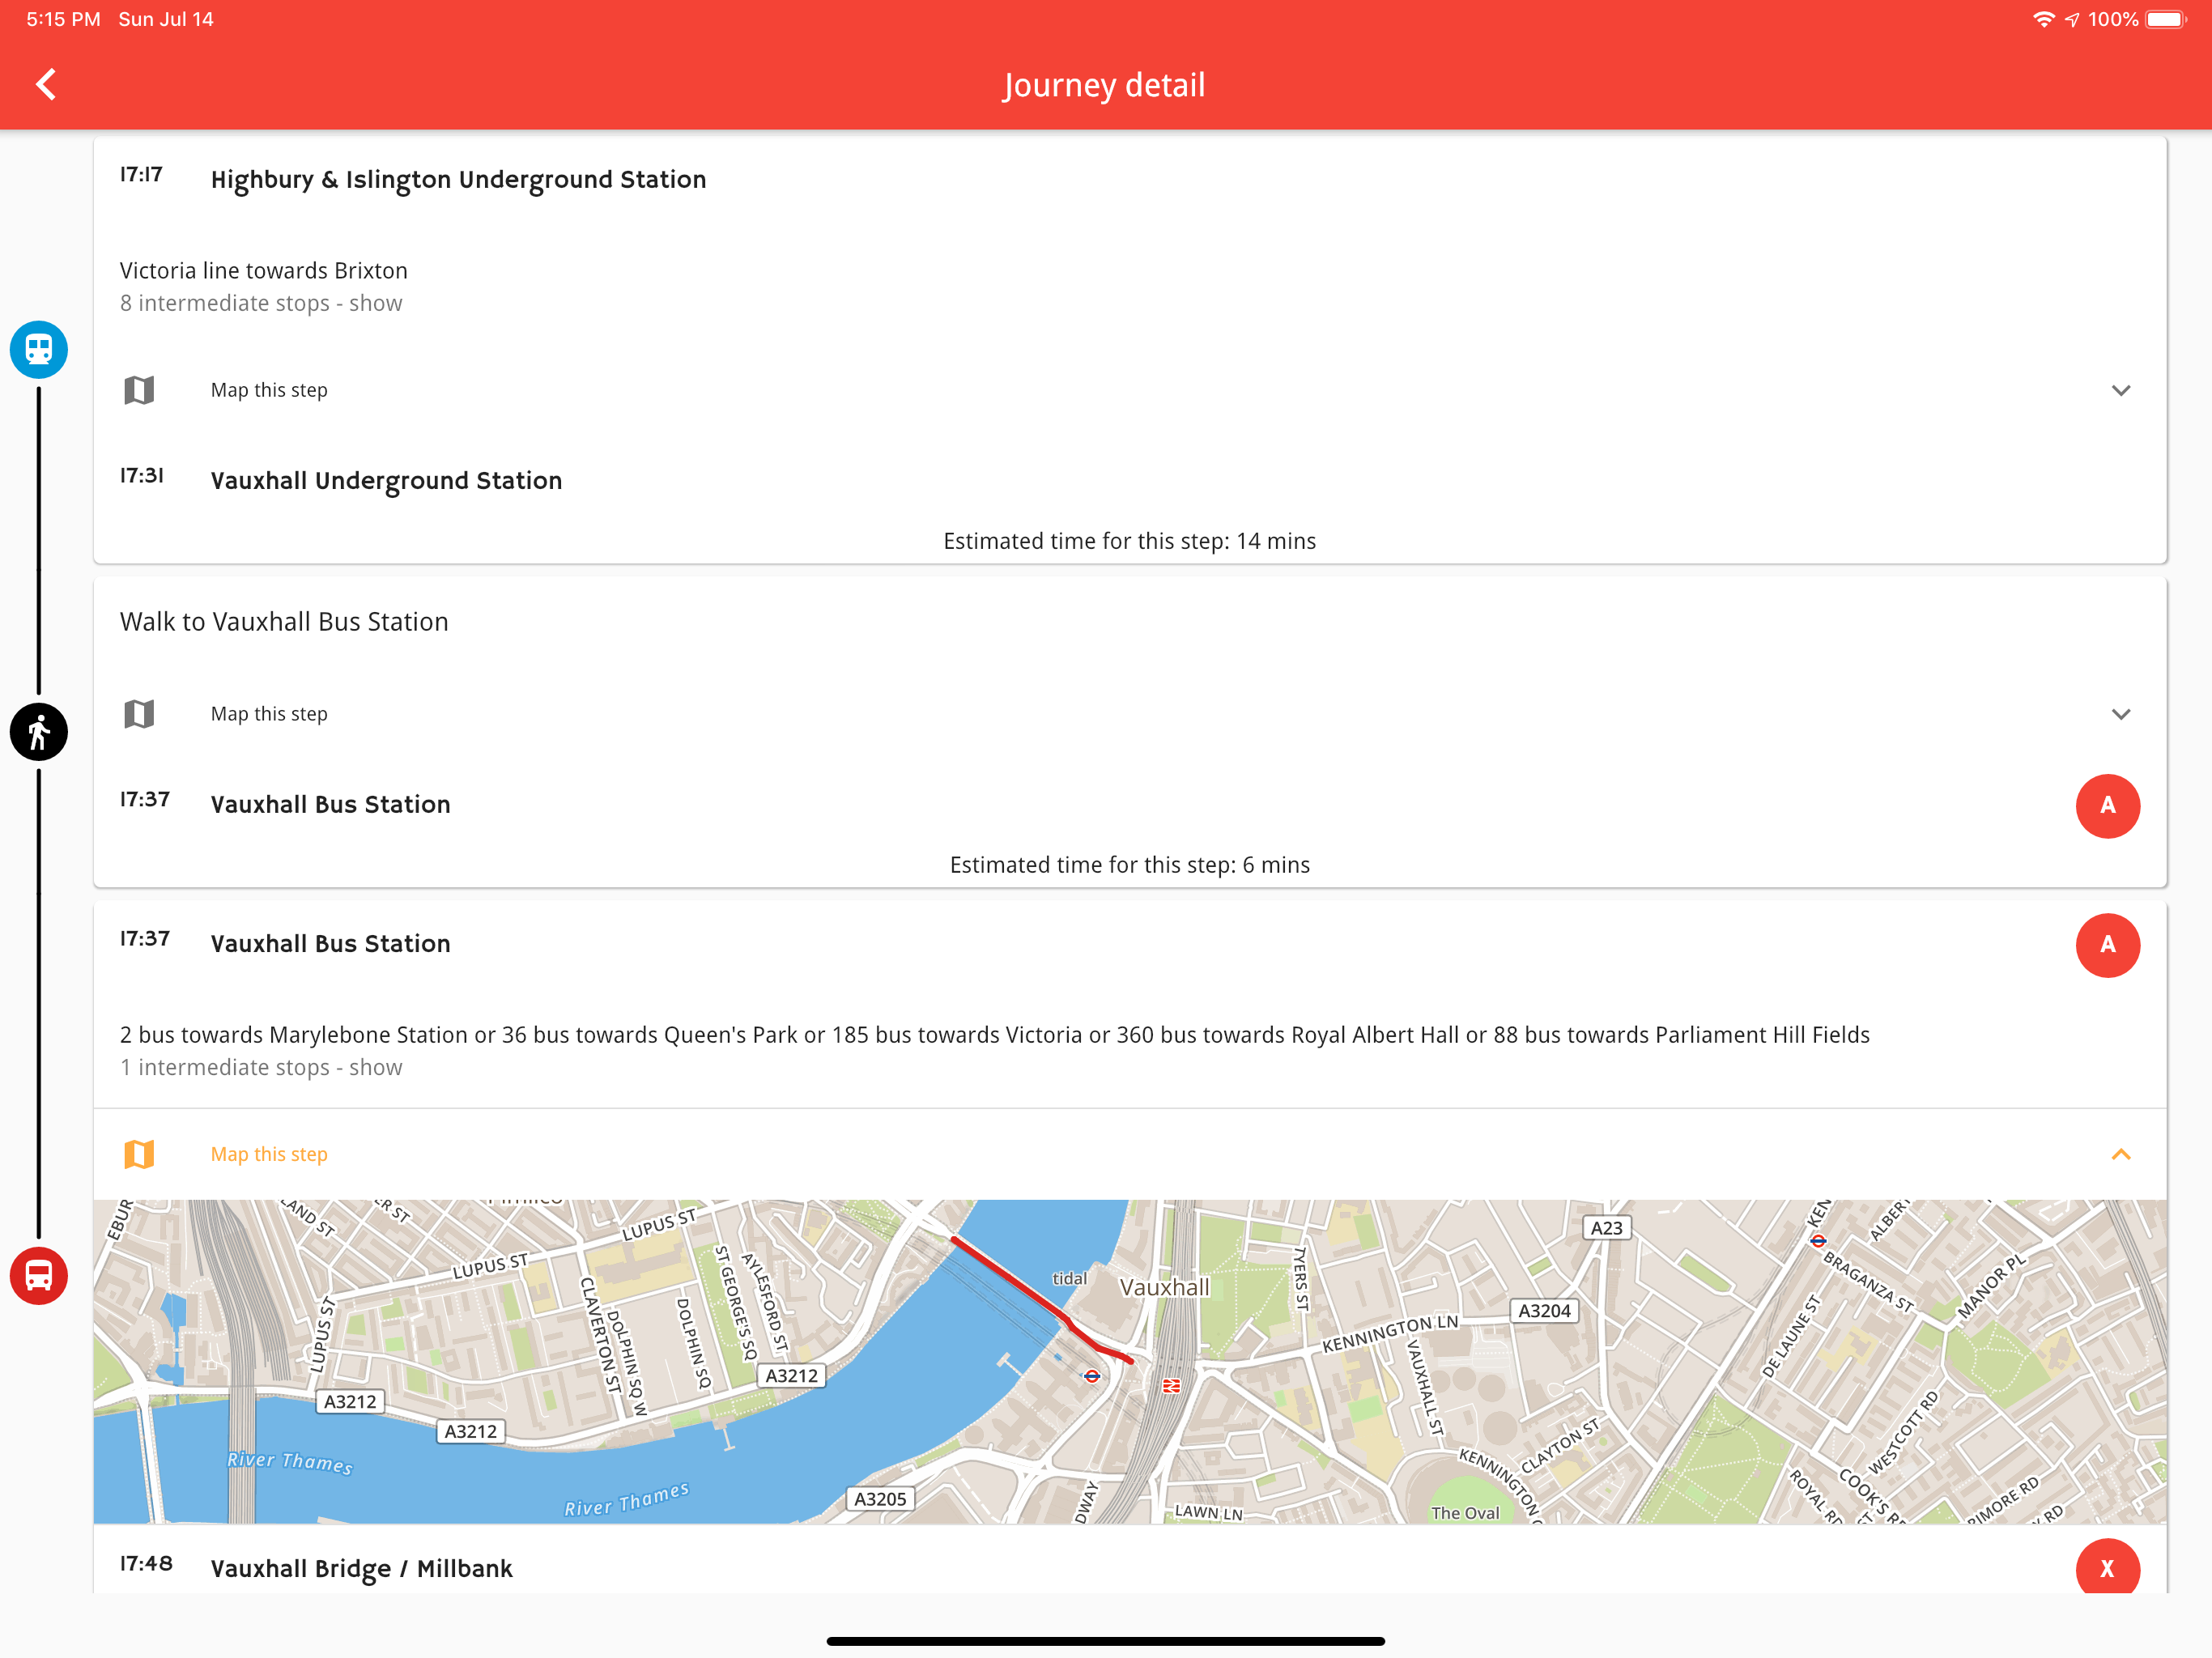The height and width of the screenshot is (1658, 2212).
Task: Select Highbury & Islington Underground Station
Action: point(458,180)
